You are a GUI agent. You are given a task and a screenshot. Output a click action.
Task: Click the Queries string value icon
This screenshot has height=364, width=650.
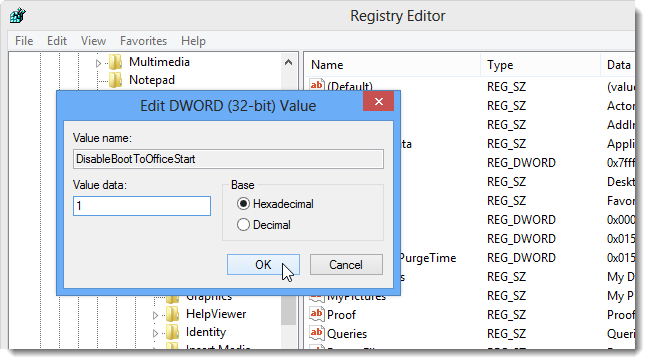(x=317, y=333)
